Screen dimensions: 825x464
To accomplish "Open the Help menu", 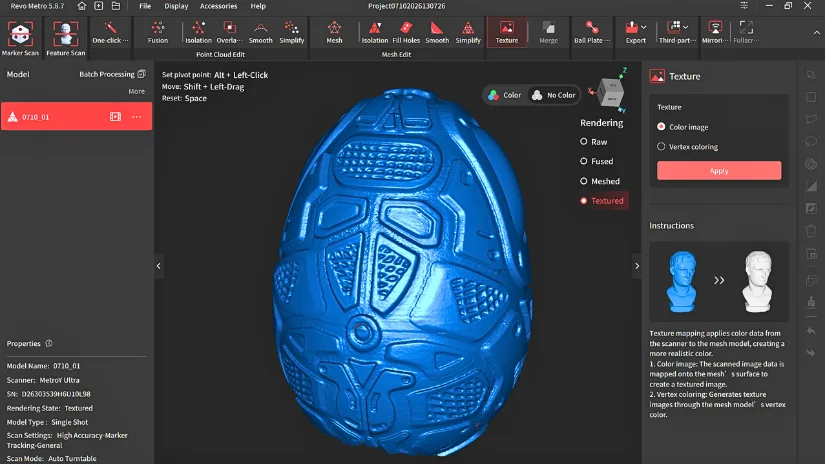I will [258, 6].
